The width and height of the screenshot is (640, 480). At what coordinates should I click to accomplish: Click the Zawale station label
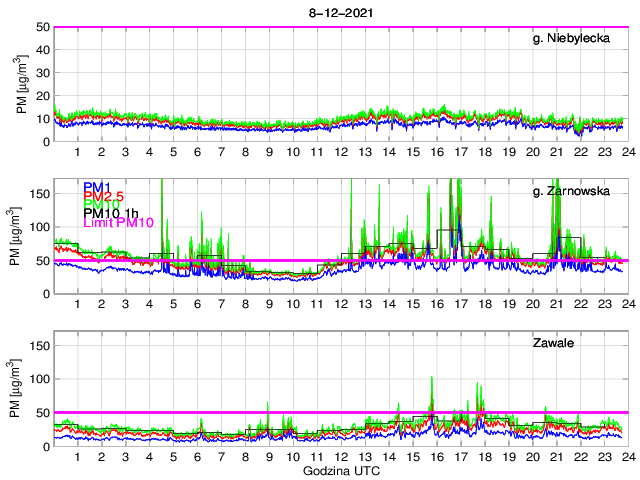pyautogui.click(x=553, y=343)
